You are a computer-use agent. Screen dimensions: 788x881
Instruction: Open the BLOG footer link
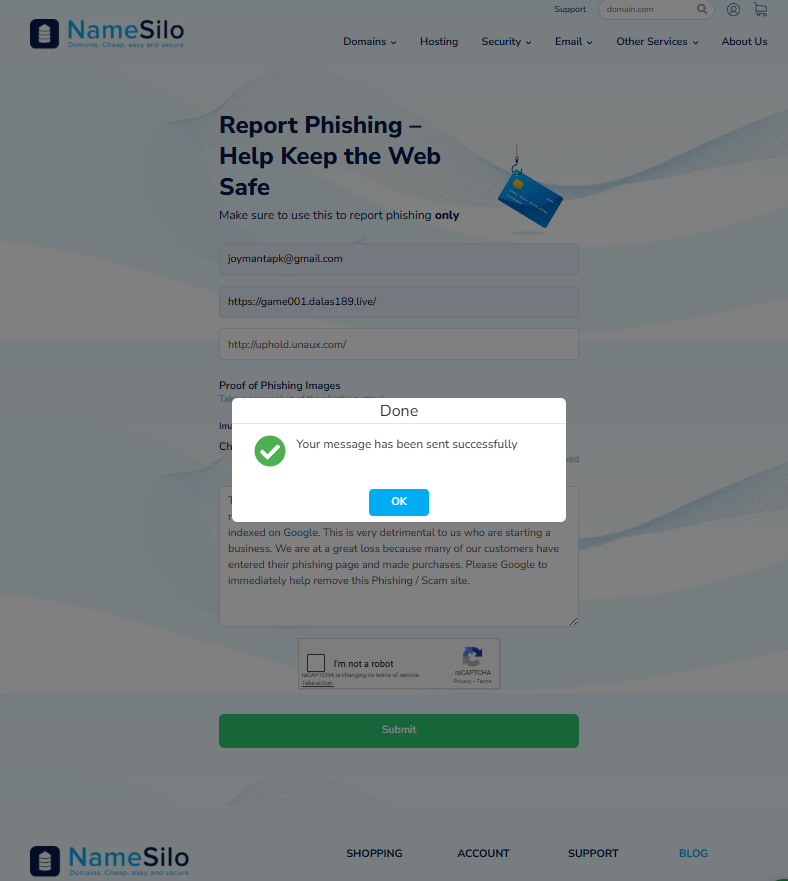click(x=693, y=853)
